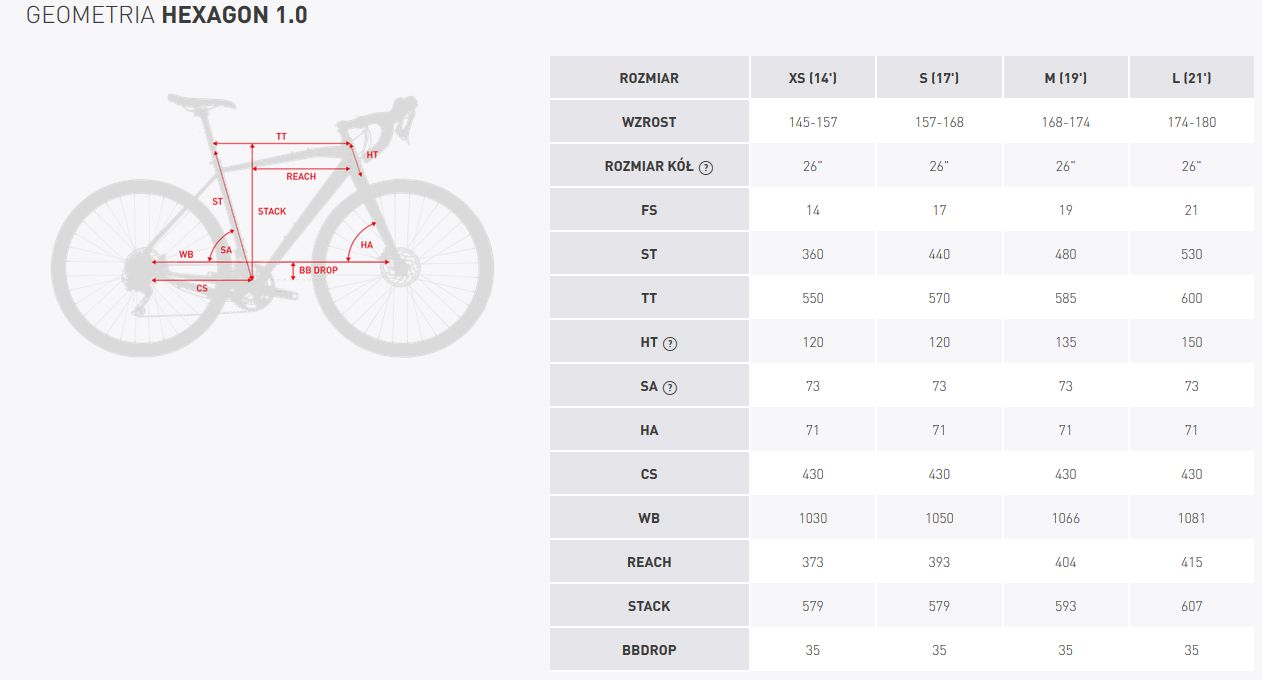This screenshot has height=680, width=1262.
Task: Click the REACH label on bike diagram
Action: click(301, 177)
